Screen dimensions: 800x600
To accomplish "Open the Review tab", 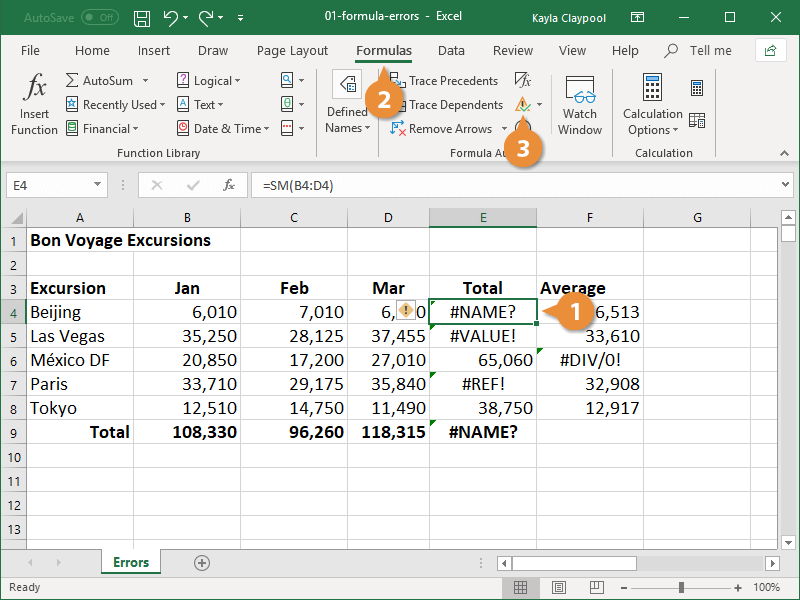I will [513, 51].
